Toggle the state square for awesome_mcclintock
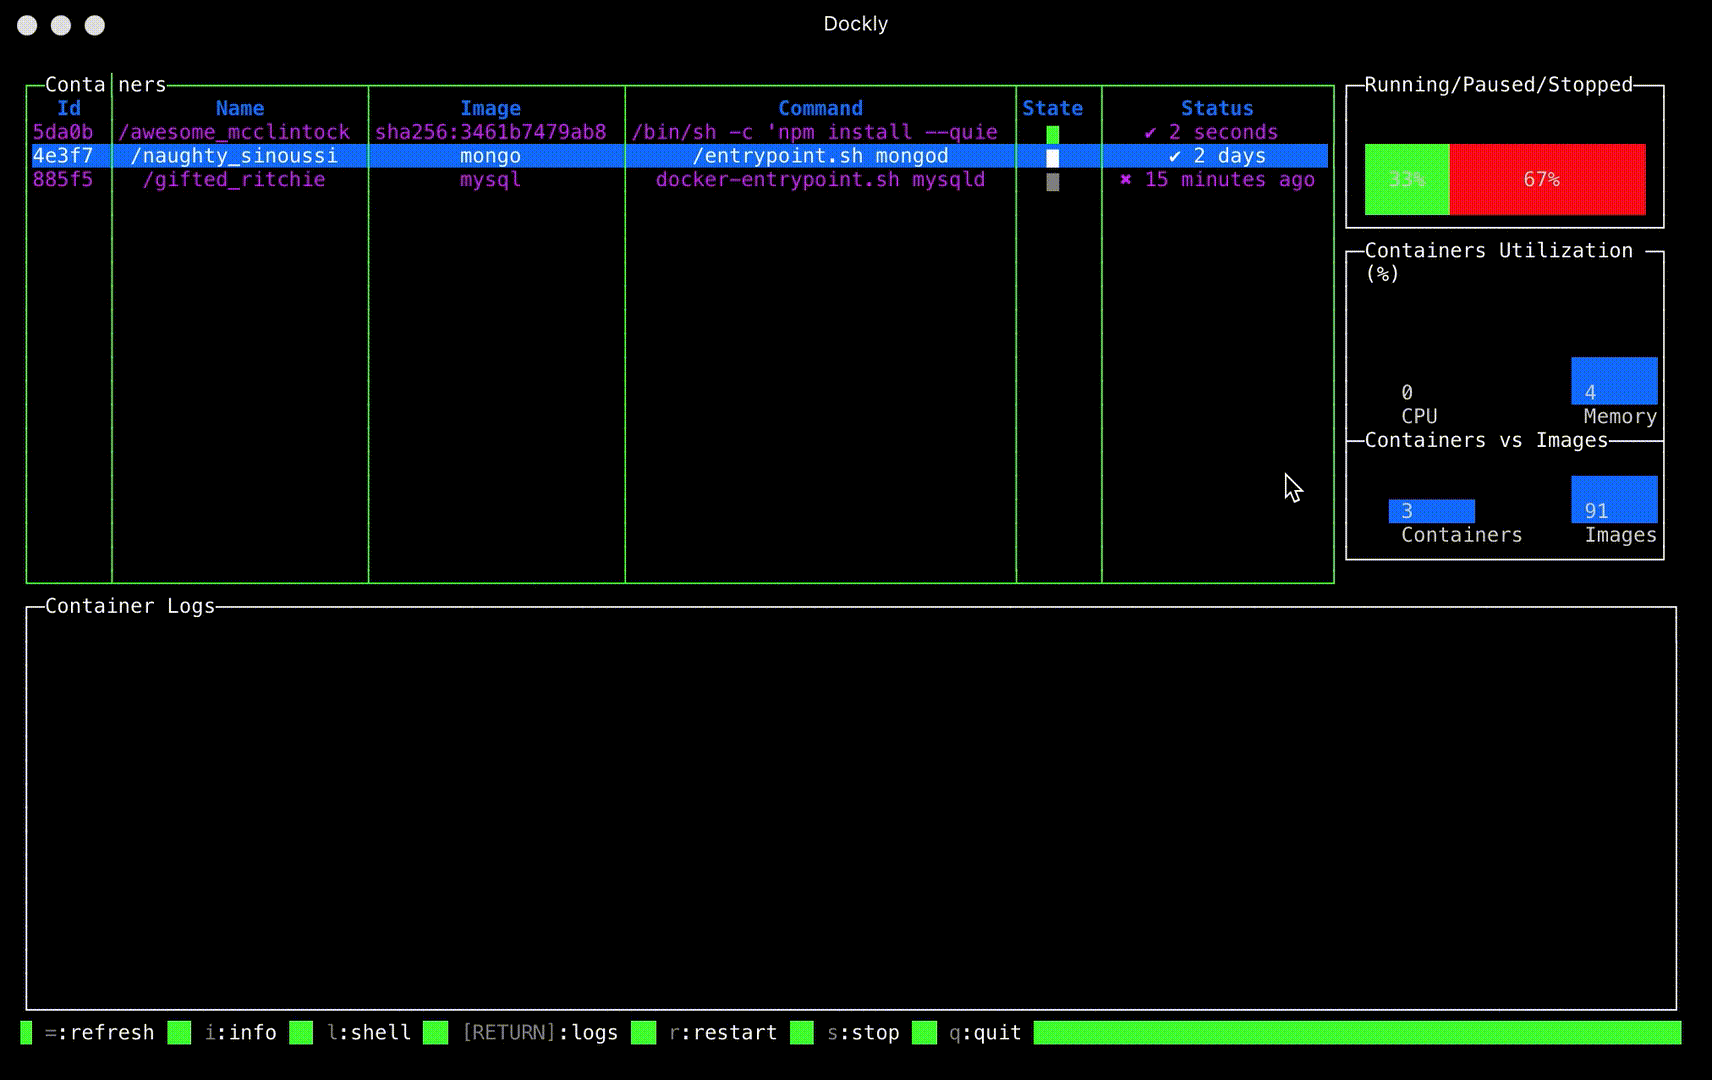 (x=1053, y=132)
